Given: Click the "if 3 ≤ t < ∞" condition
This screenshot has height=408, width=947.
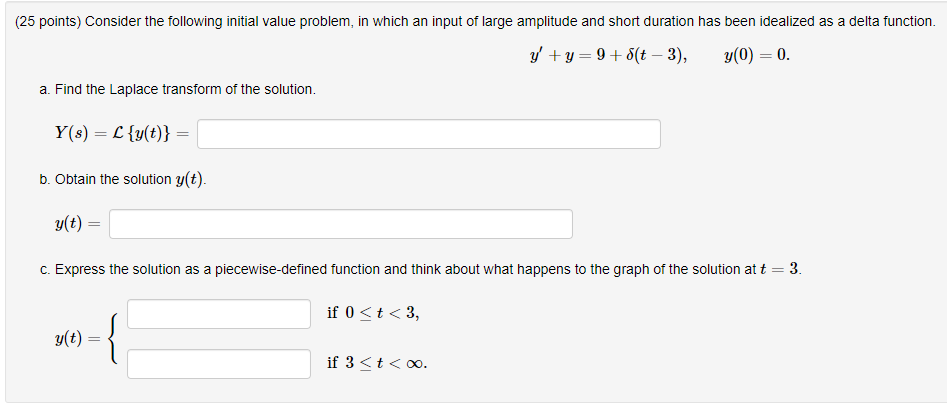Looking at the screenshot, I should (377, 363).
